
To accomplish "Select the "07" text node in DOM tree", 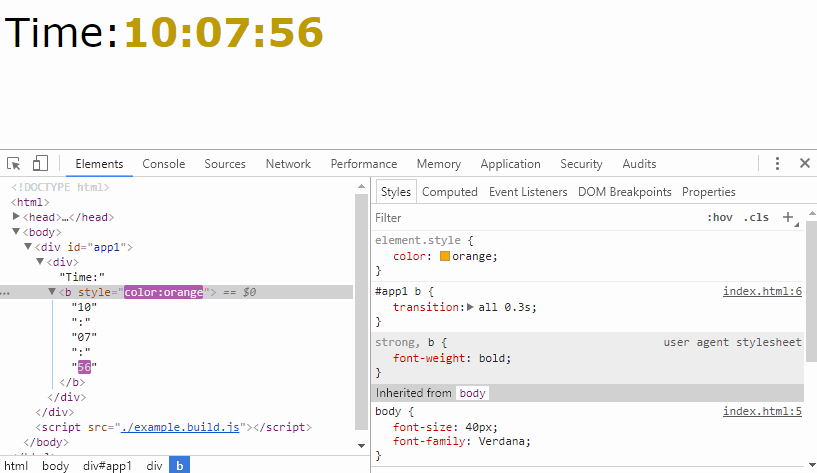I will pos(84,337).
